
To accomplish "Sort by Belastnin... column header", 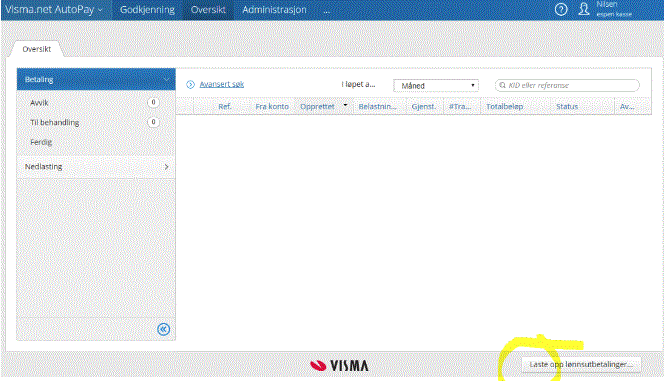I will pos(377,106).
